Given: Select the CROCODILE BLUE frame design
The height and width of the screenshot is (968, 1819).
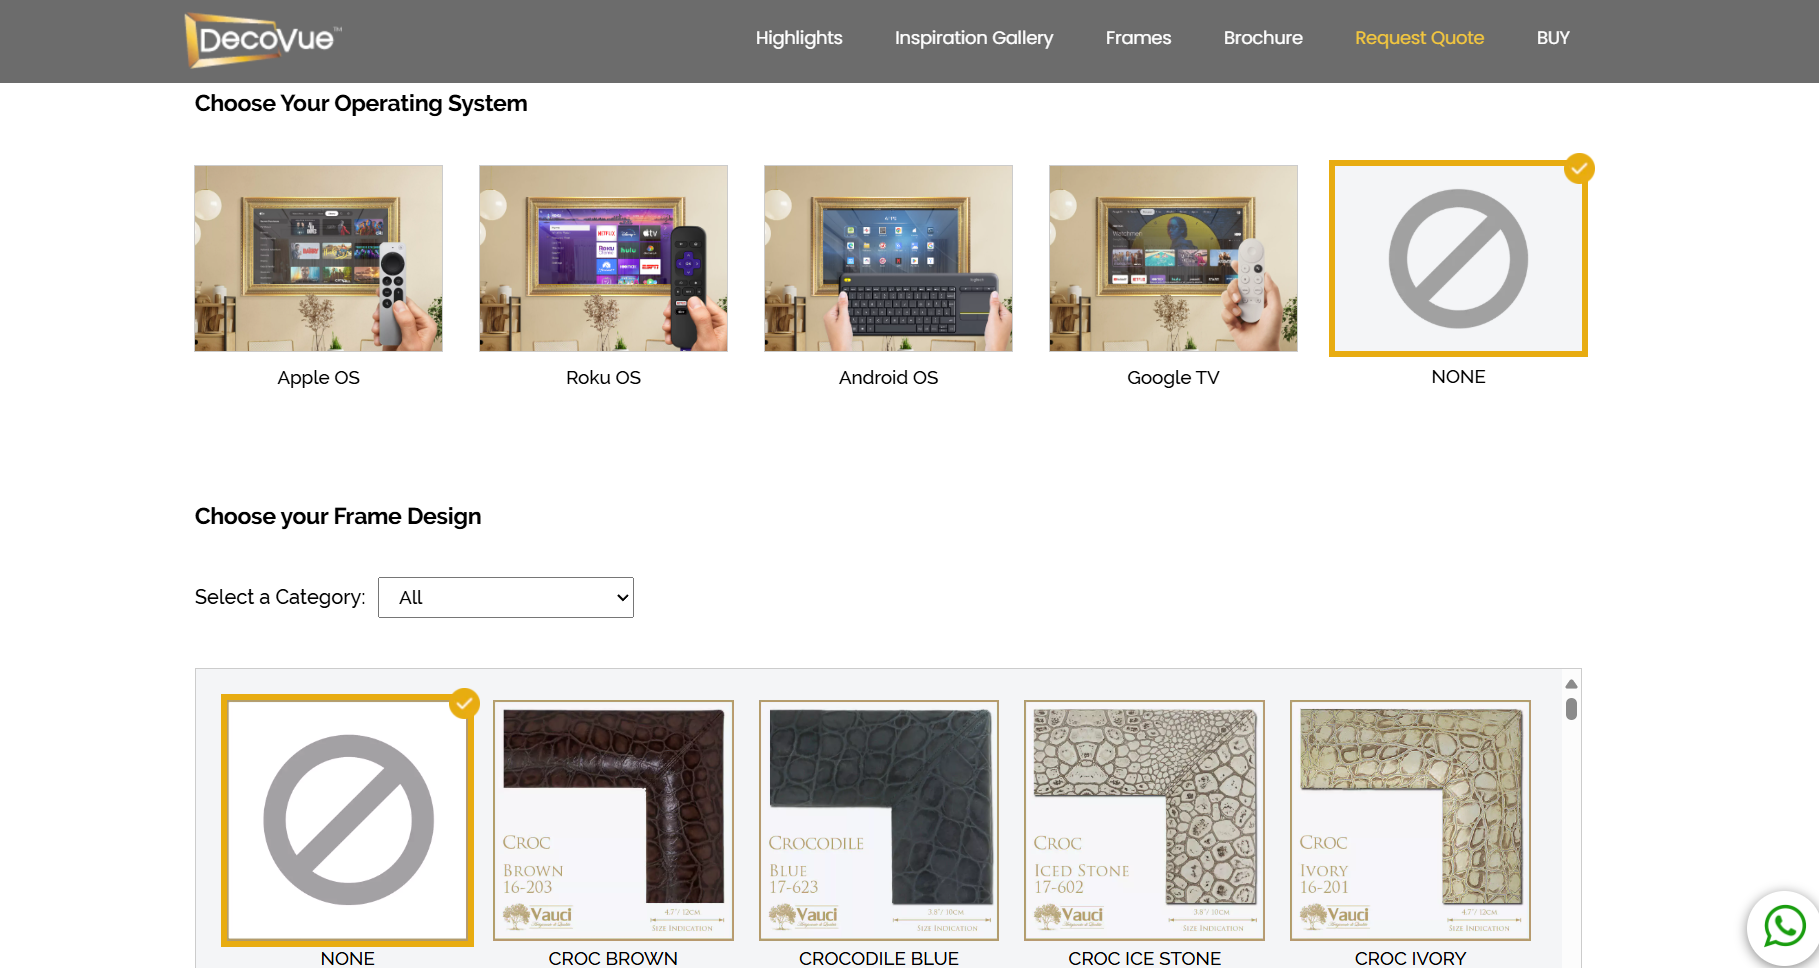Looking at the screenshot, I should [x=878, y=820].
